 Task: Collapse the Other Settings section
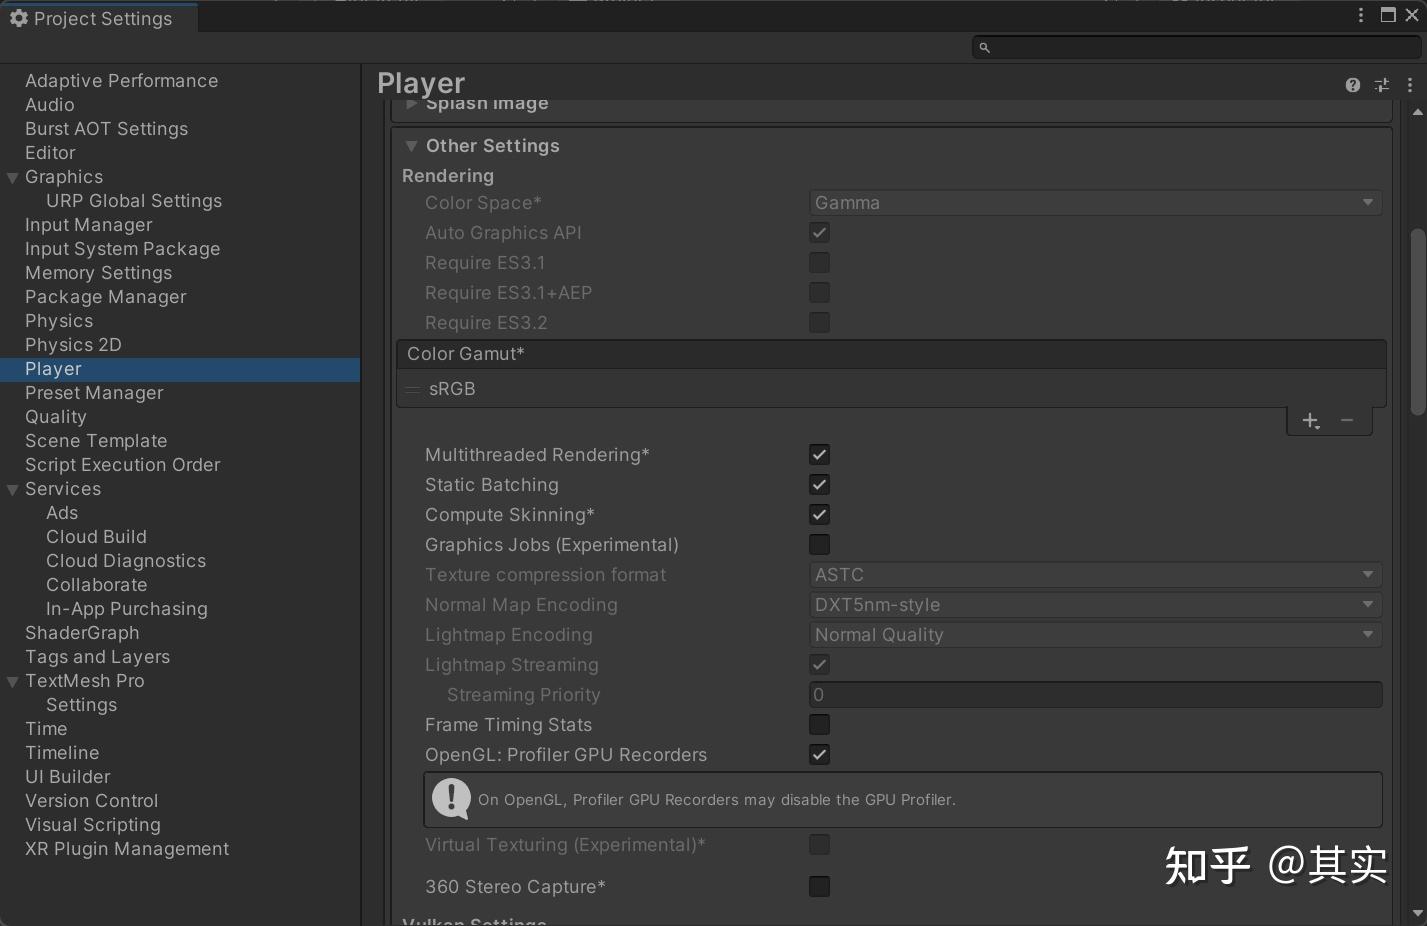(x=411, y=145)
